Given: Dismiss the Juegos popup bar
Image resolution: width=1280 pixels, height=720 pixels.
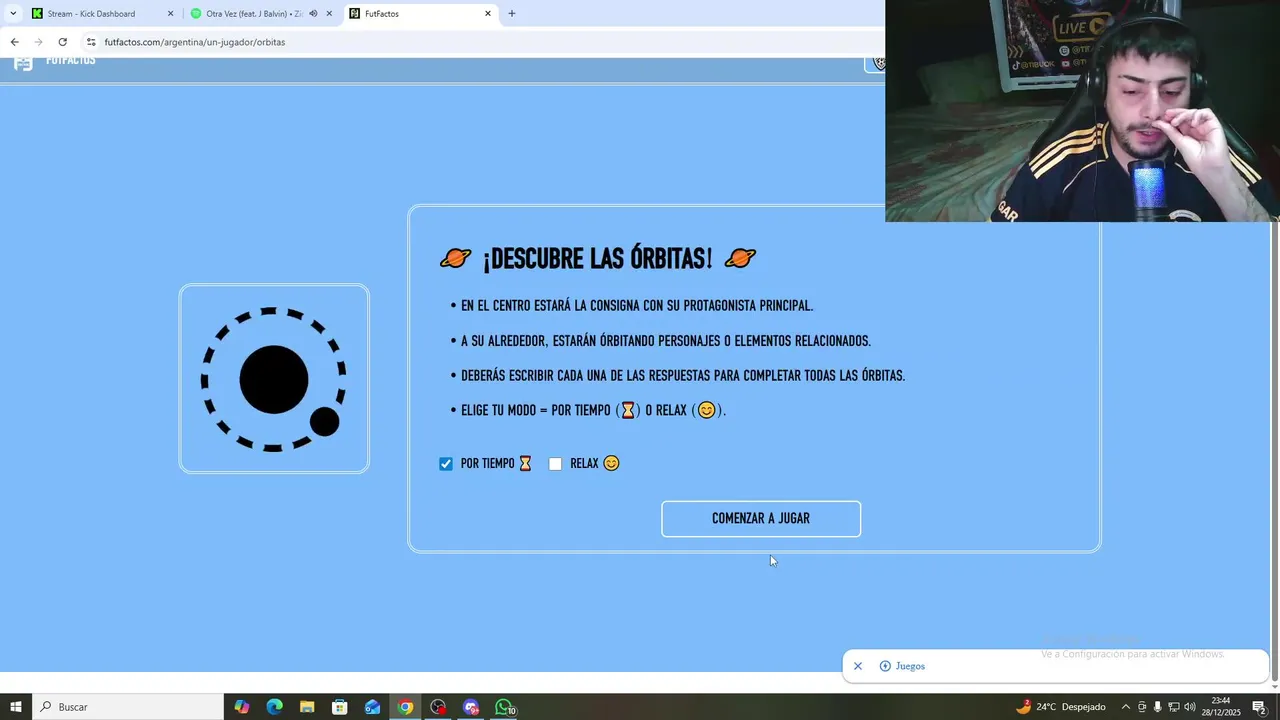Looking at the screenshot, I should point(857,666).
